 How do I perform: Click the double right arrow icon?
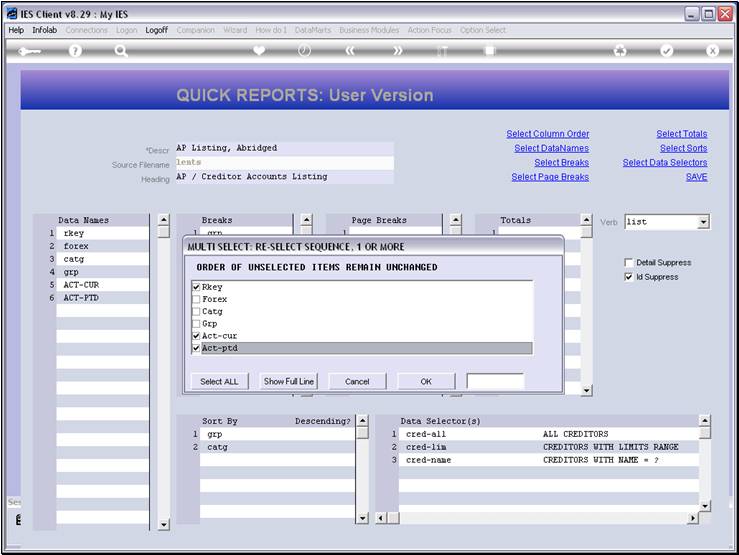(x=398, y=51)
